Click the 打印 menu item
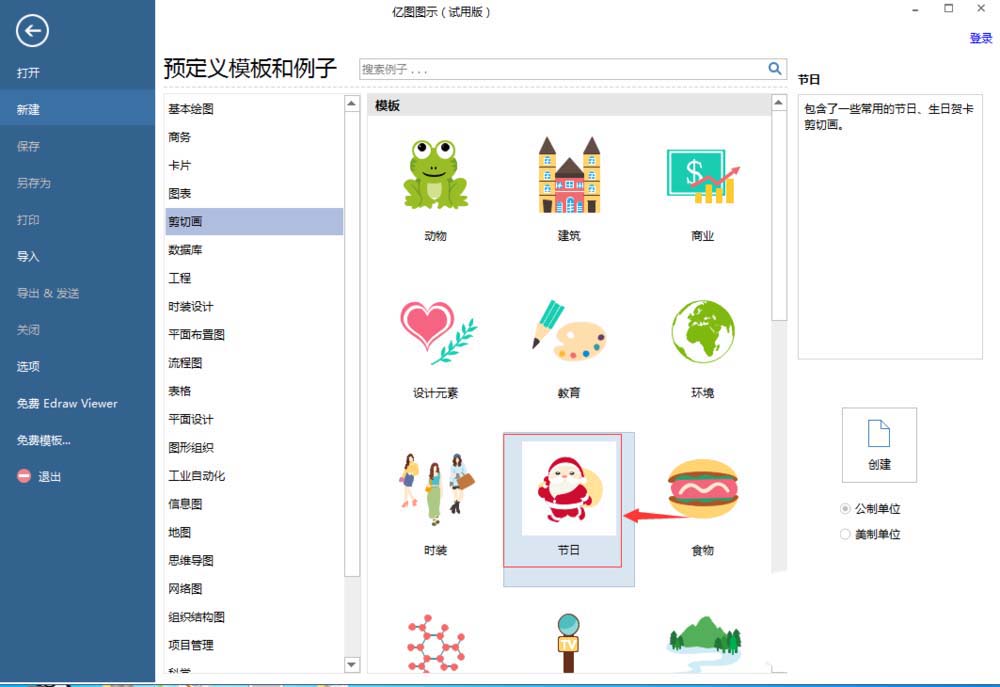This screenshot has height=687, width=1000. click(28, 219)
